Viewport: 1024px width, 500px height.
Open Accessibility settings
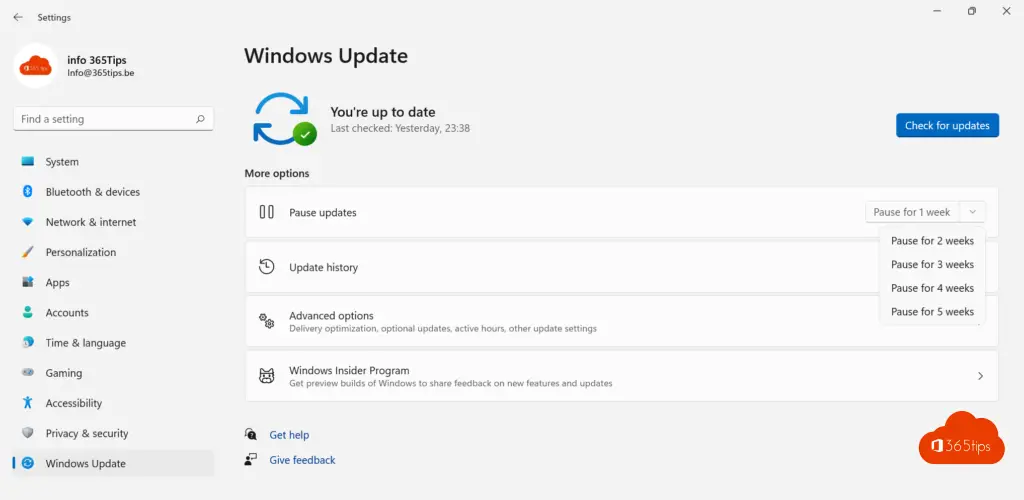(114, 403)
